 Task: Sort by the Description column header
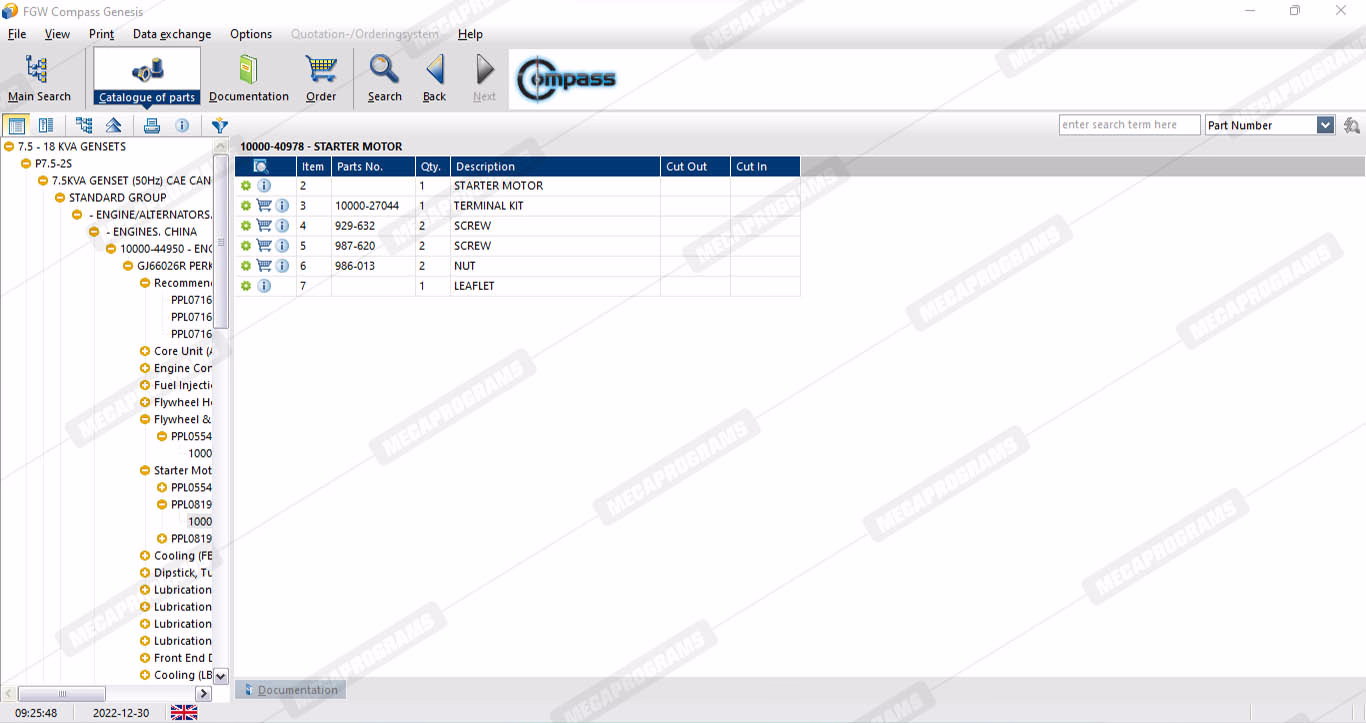click(x=555, y=166)
